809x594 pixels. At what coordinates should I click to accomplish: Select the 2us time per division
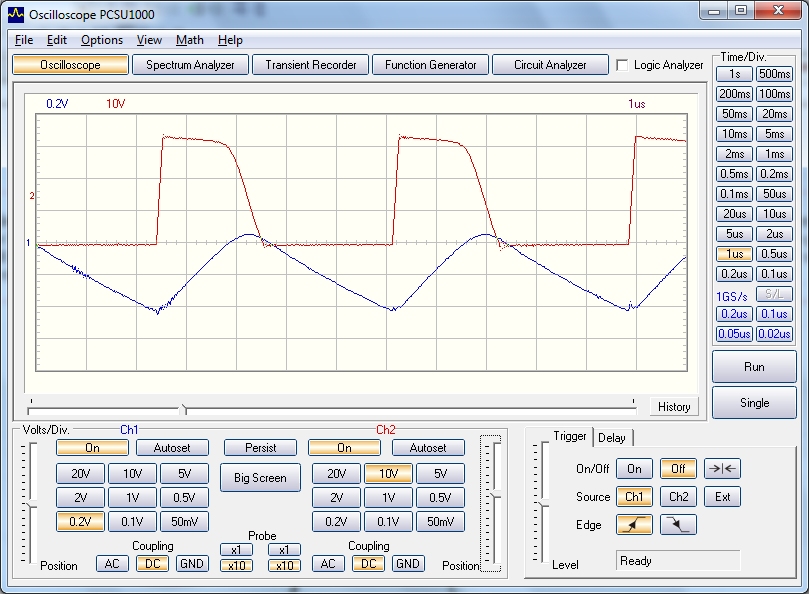point(774,234)
